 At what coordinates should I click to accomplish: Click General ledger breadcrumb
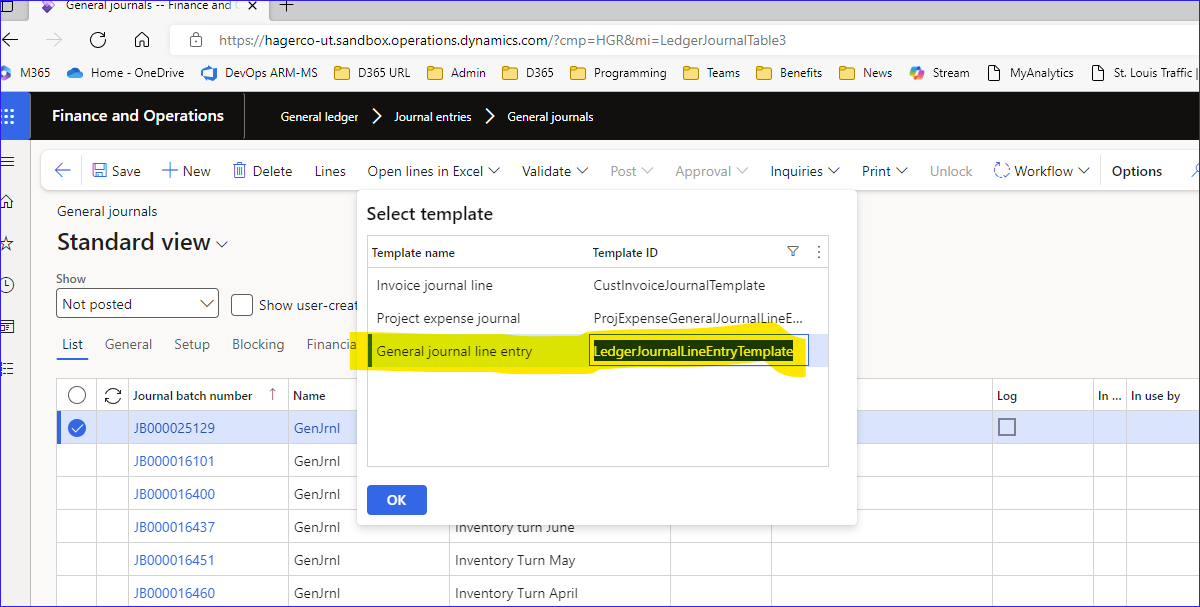click(319, 117)
